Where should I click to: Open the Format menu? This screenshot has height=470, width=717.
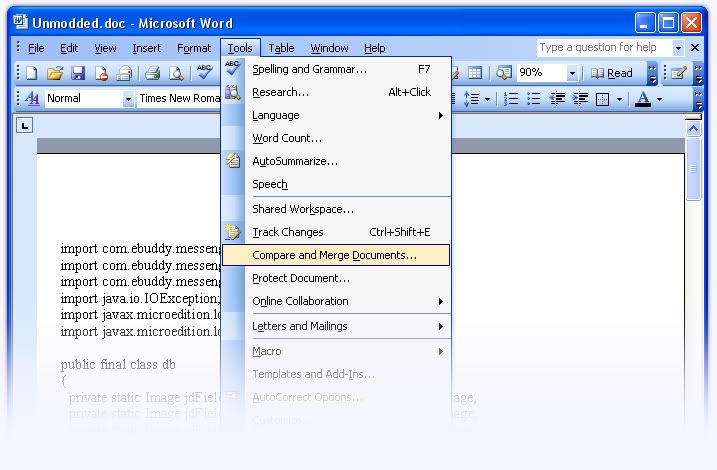[x=194, y=48]
